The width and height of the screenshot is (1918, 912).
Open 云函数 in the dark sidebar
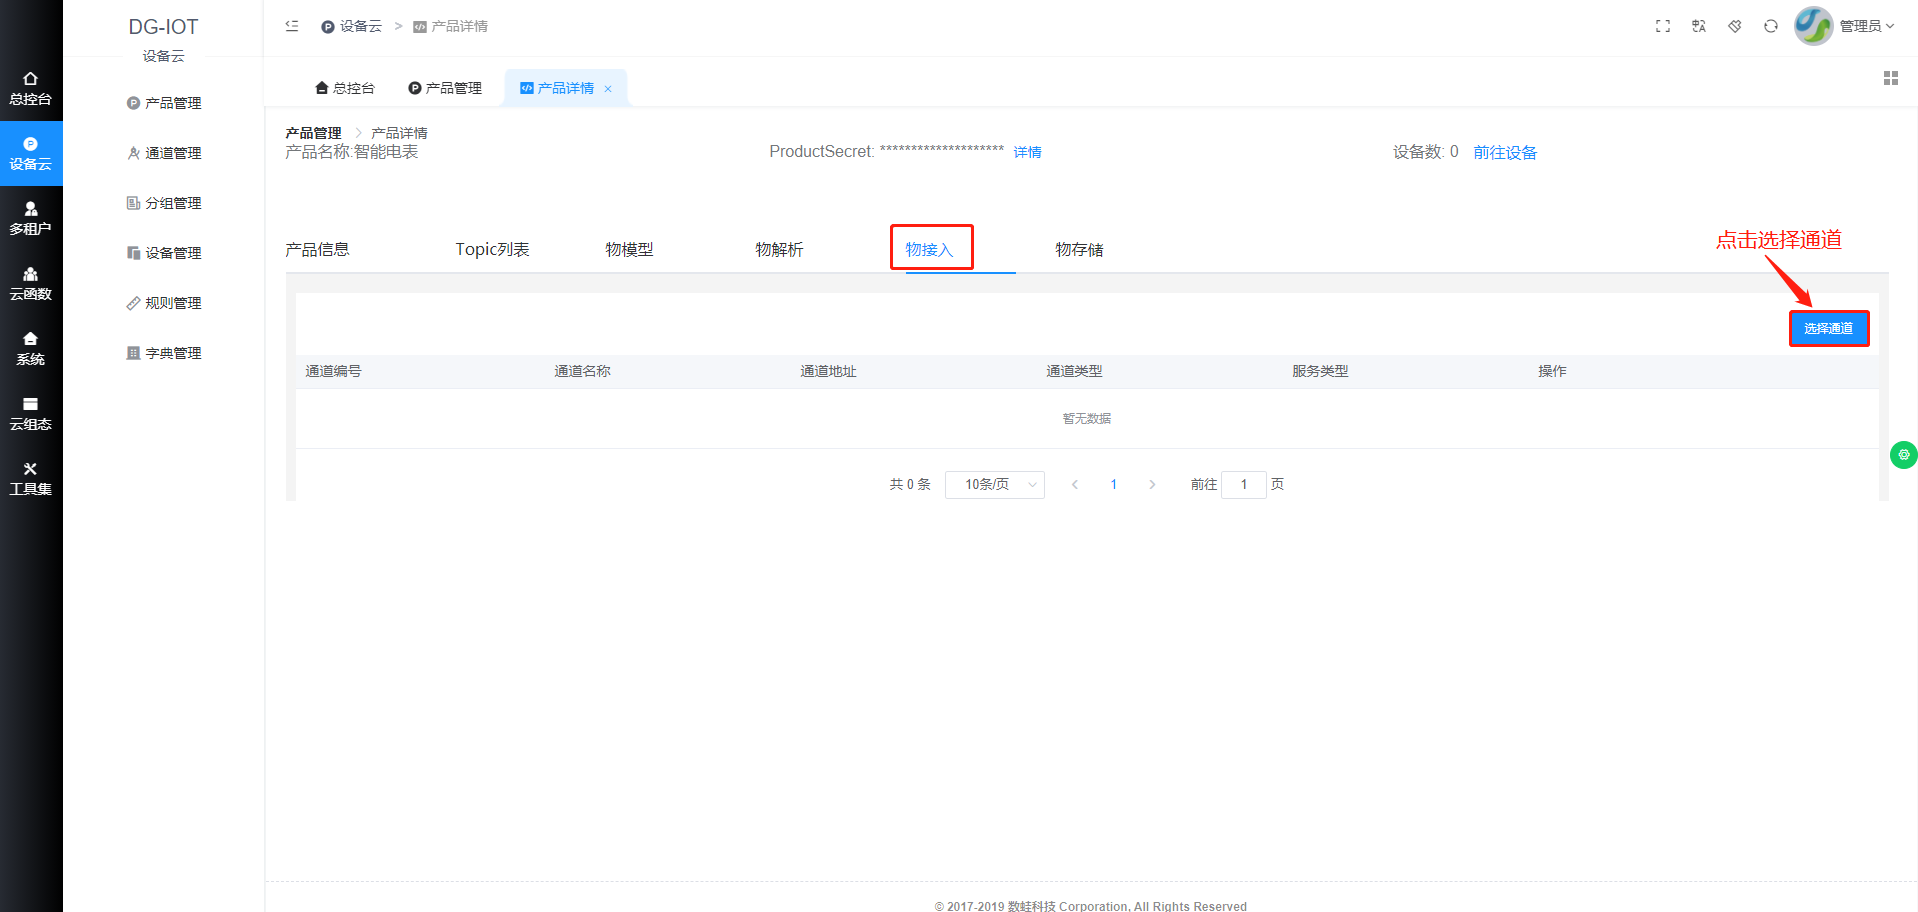(31, 284)
